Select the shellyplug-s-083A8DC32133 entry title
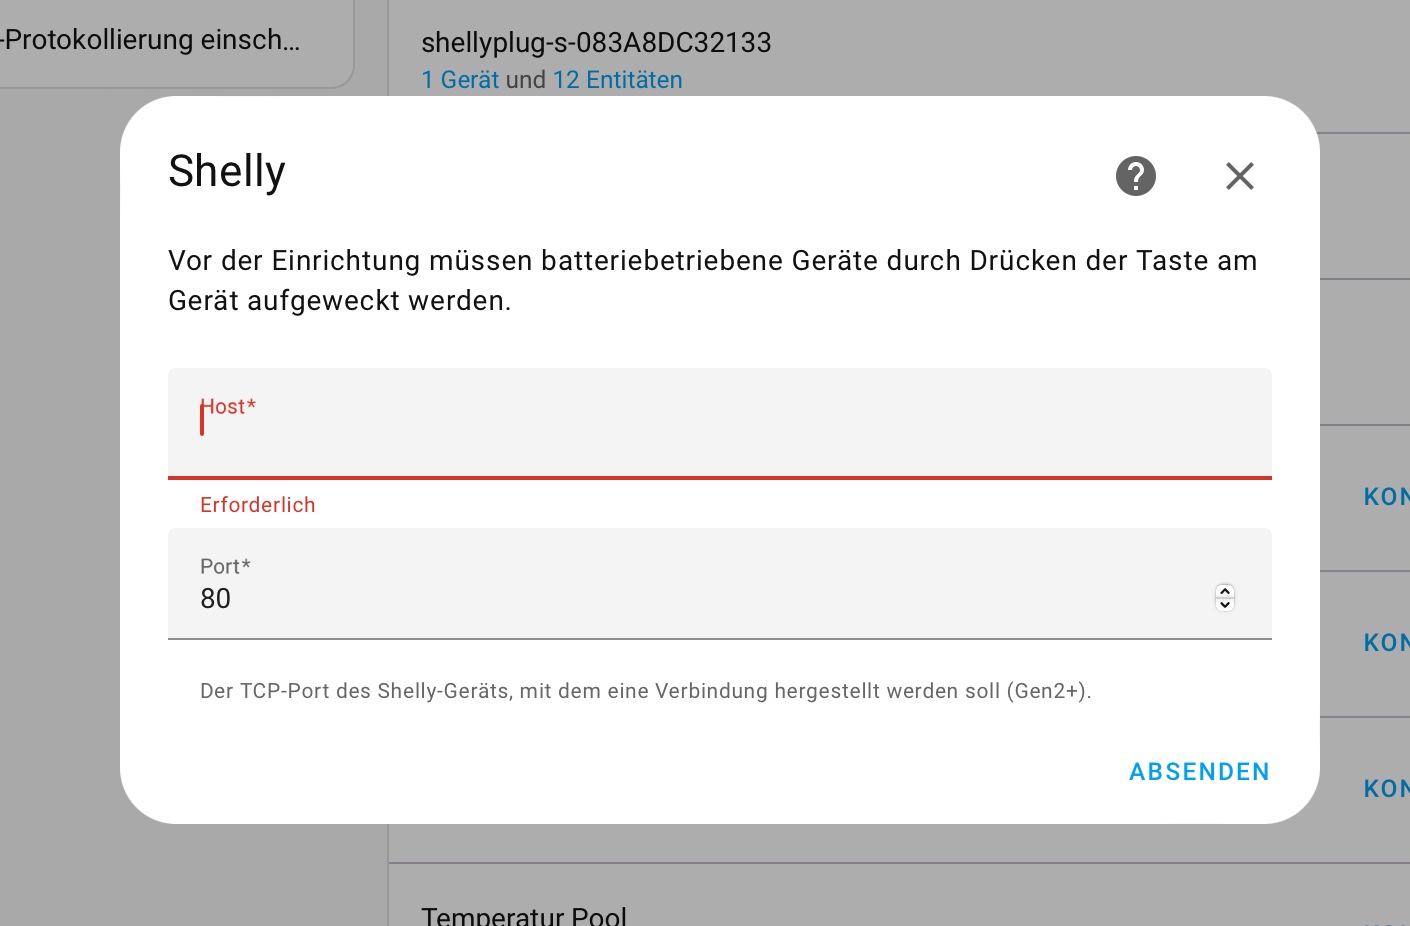 click(x=596, y=43)
